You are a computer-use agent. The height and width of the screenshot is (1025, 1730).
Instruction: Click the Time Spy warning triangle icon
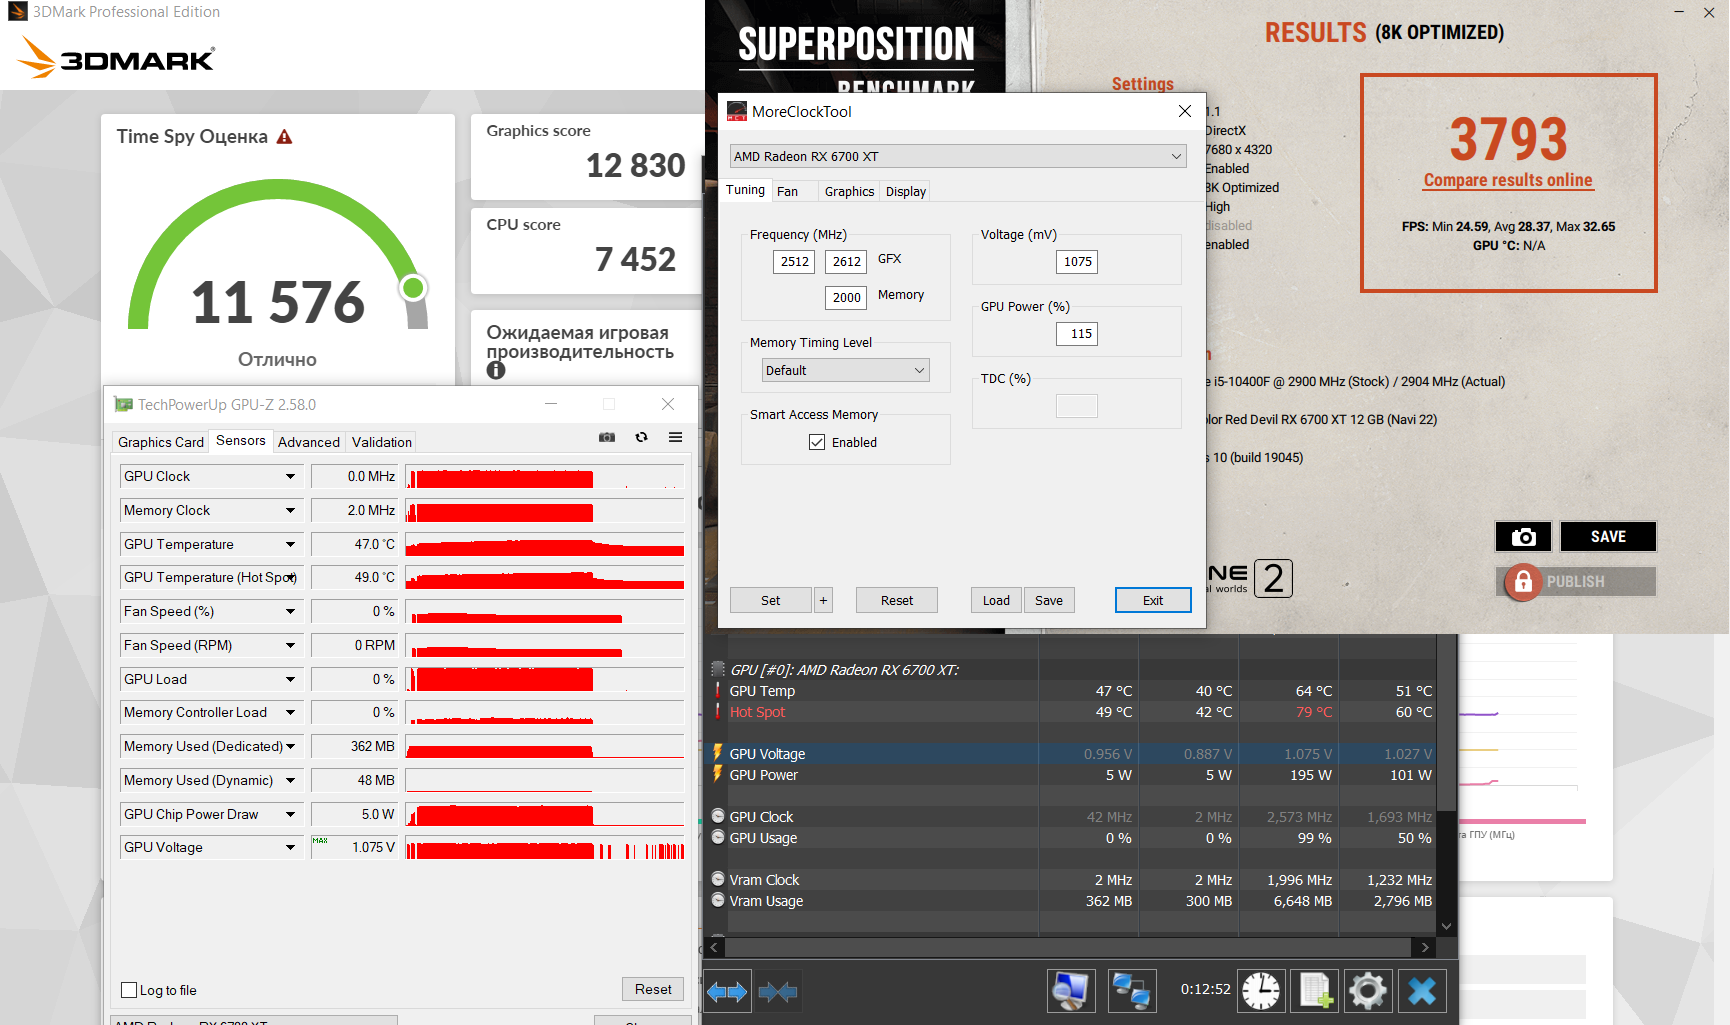[x=285, y=137]
